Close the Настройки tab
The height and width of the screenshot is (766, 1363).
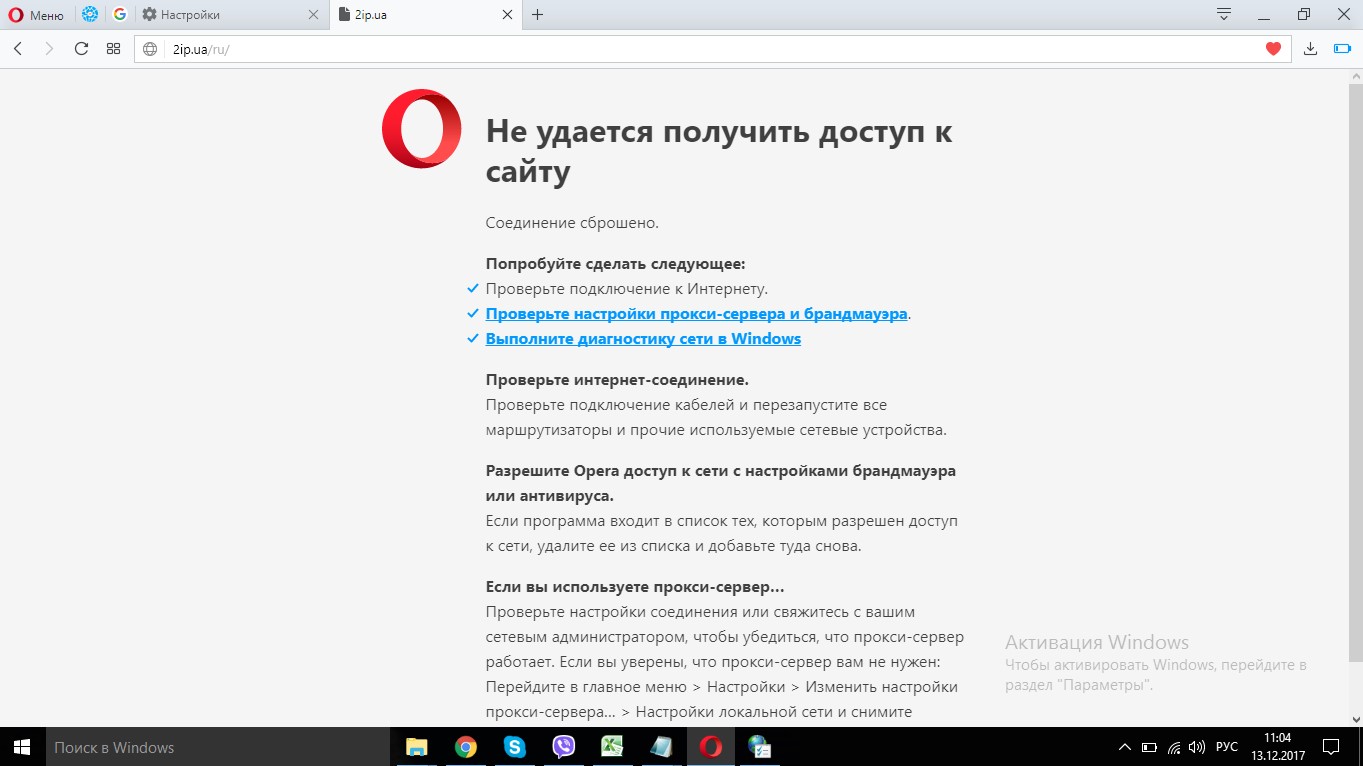pyautogui.click(x=311, y=15)
